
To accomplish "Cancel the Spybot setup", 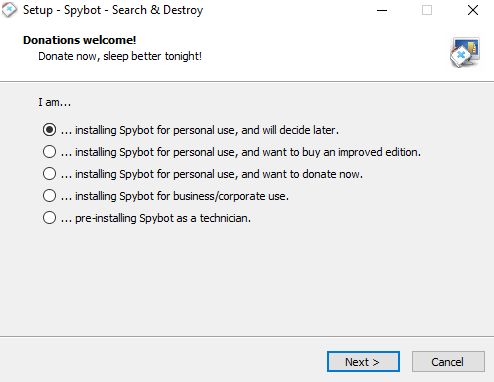I will point(448,362).
